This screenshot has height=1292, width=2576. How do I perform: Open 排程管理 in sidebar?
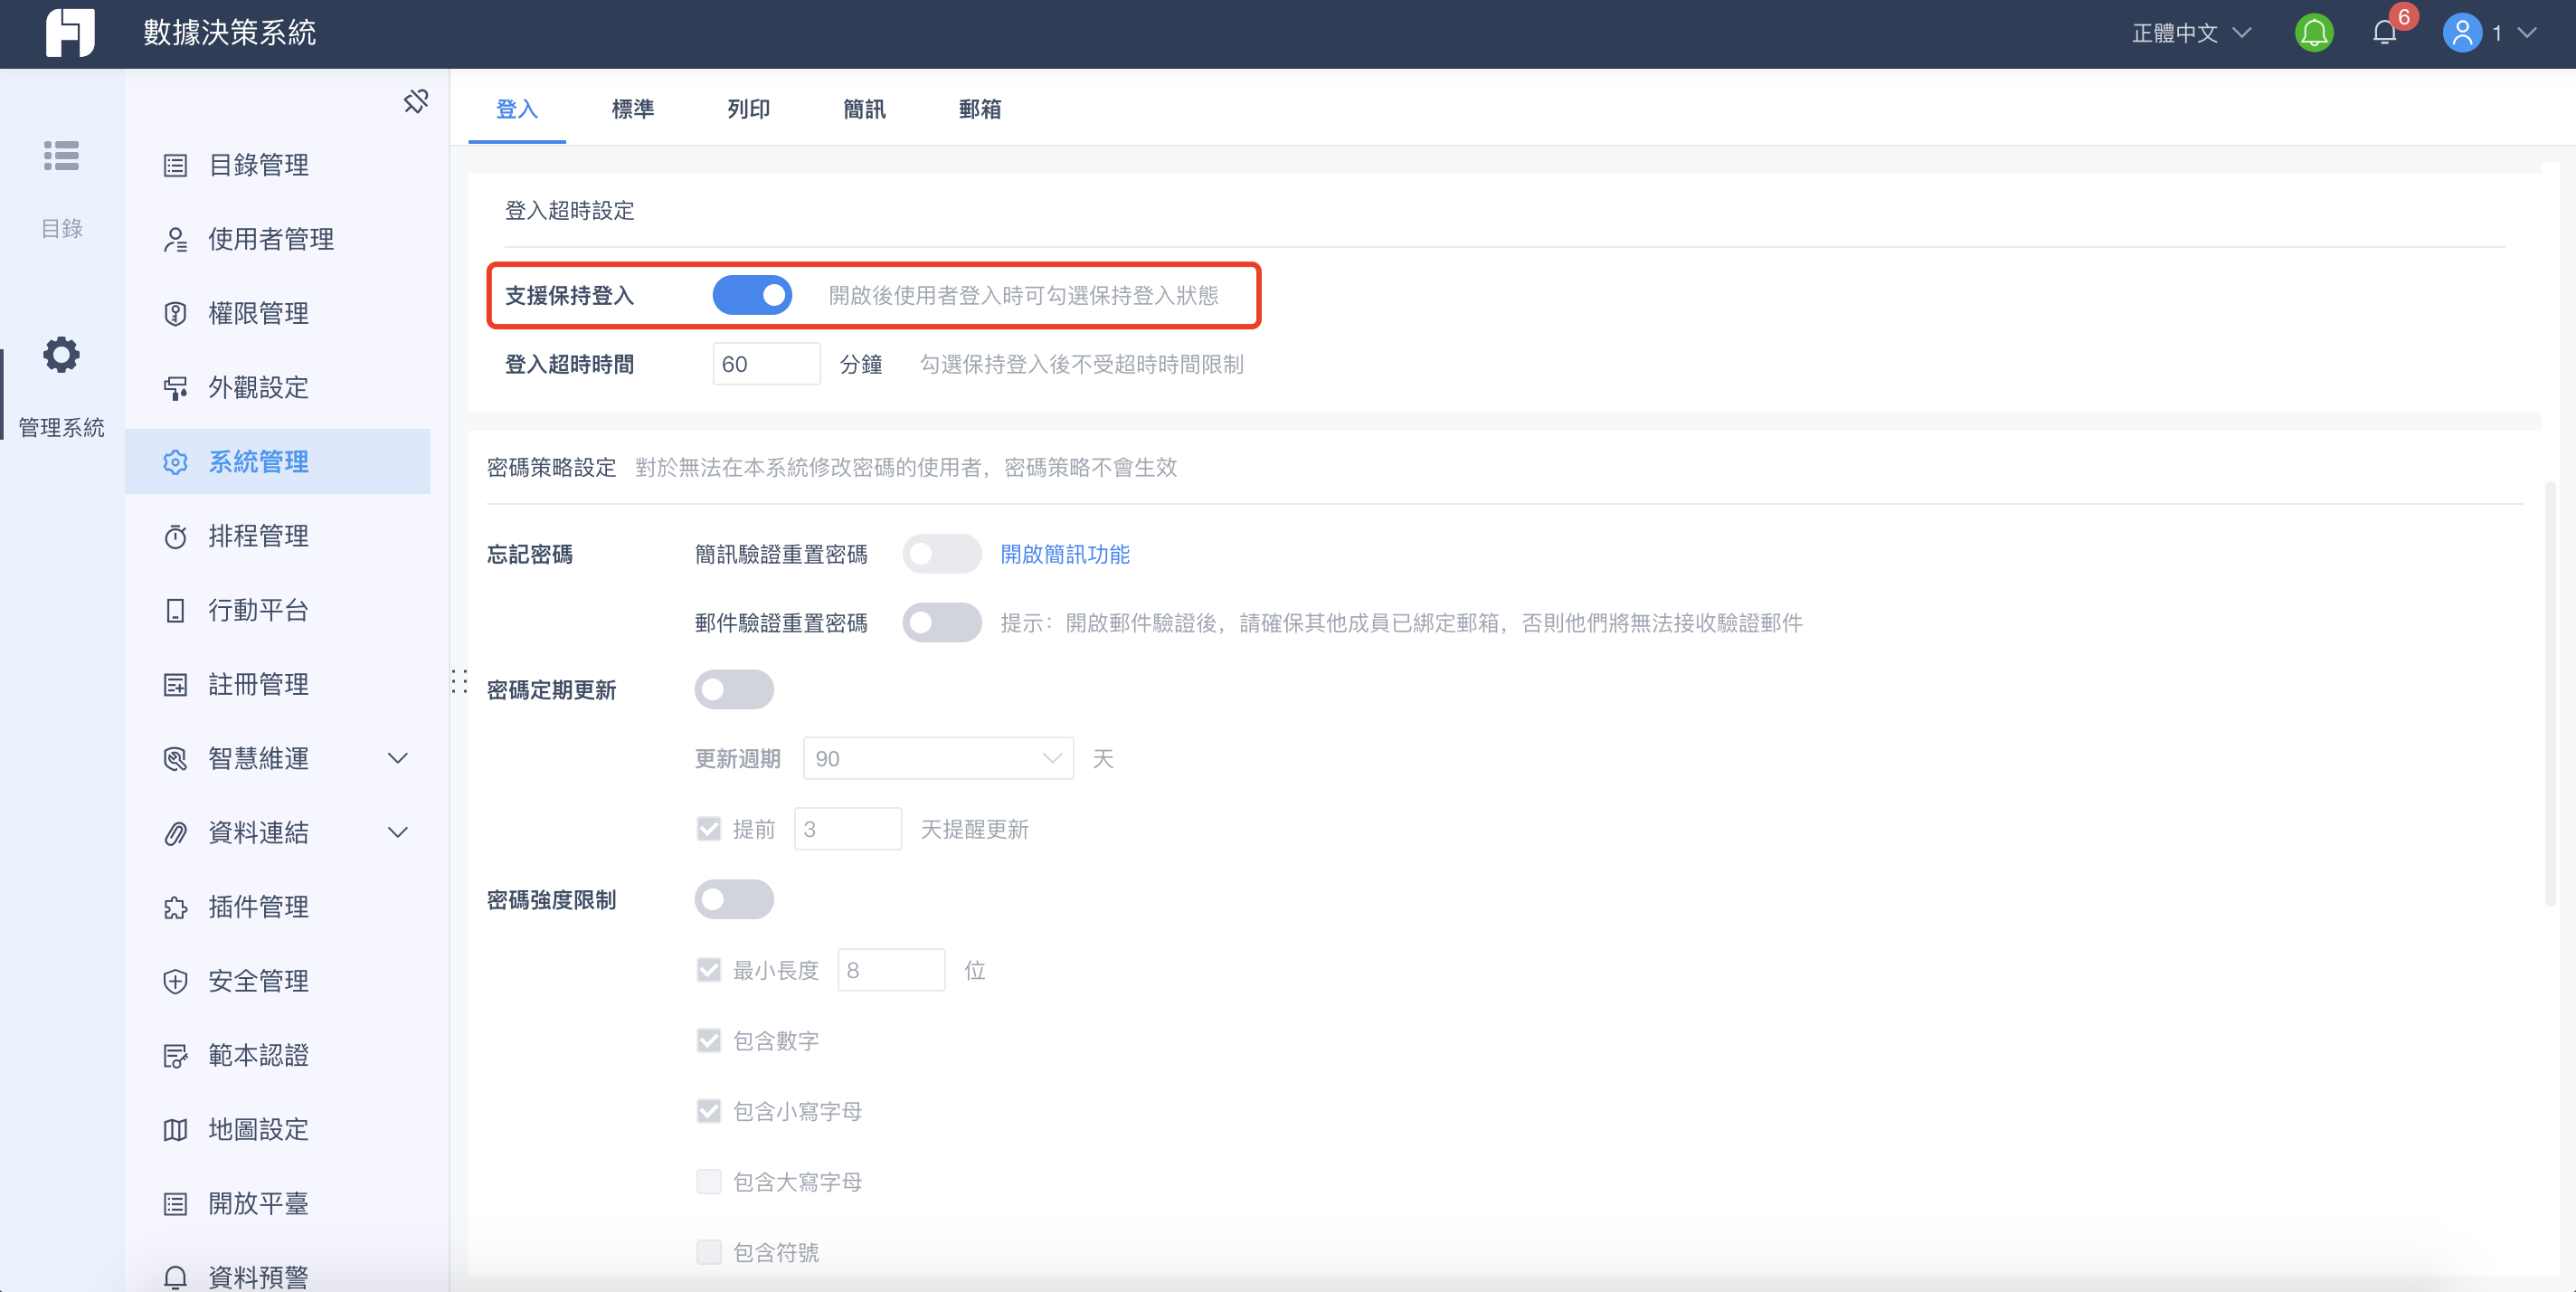pyautogui.click(x=278, y=537)
